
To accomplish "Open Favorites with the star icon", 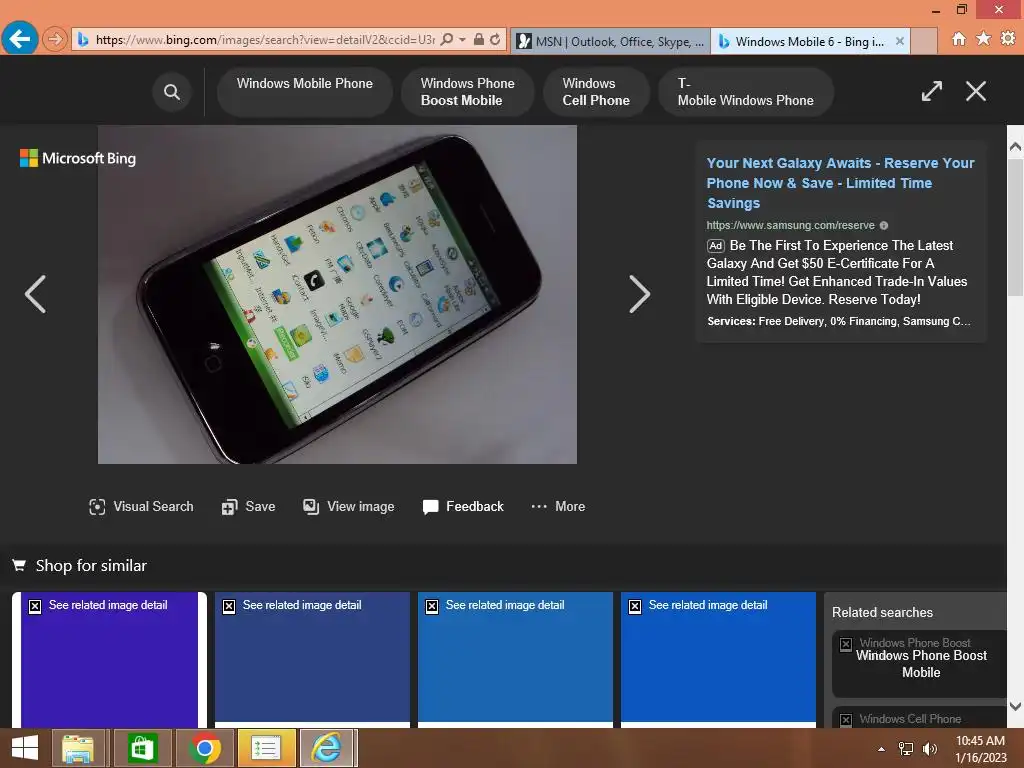I will (984, 39).
